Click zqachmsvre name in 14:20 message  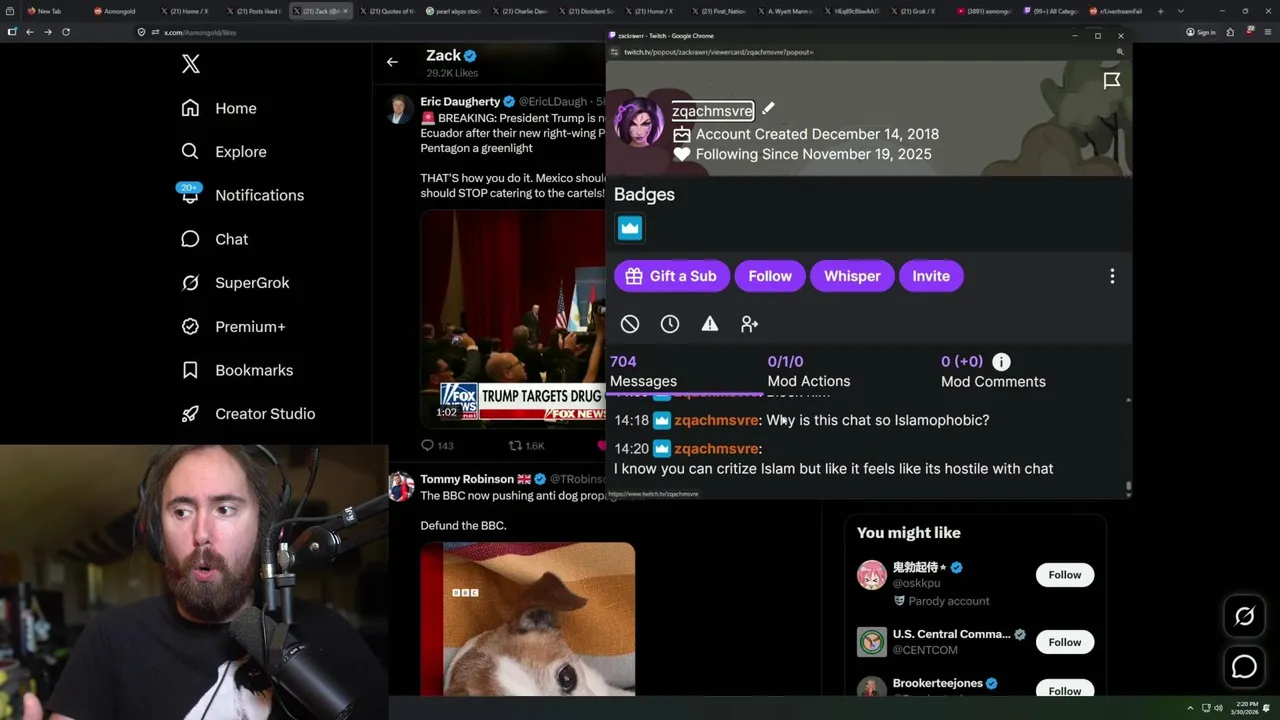[717, 448]
